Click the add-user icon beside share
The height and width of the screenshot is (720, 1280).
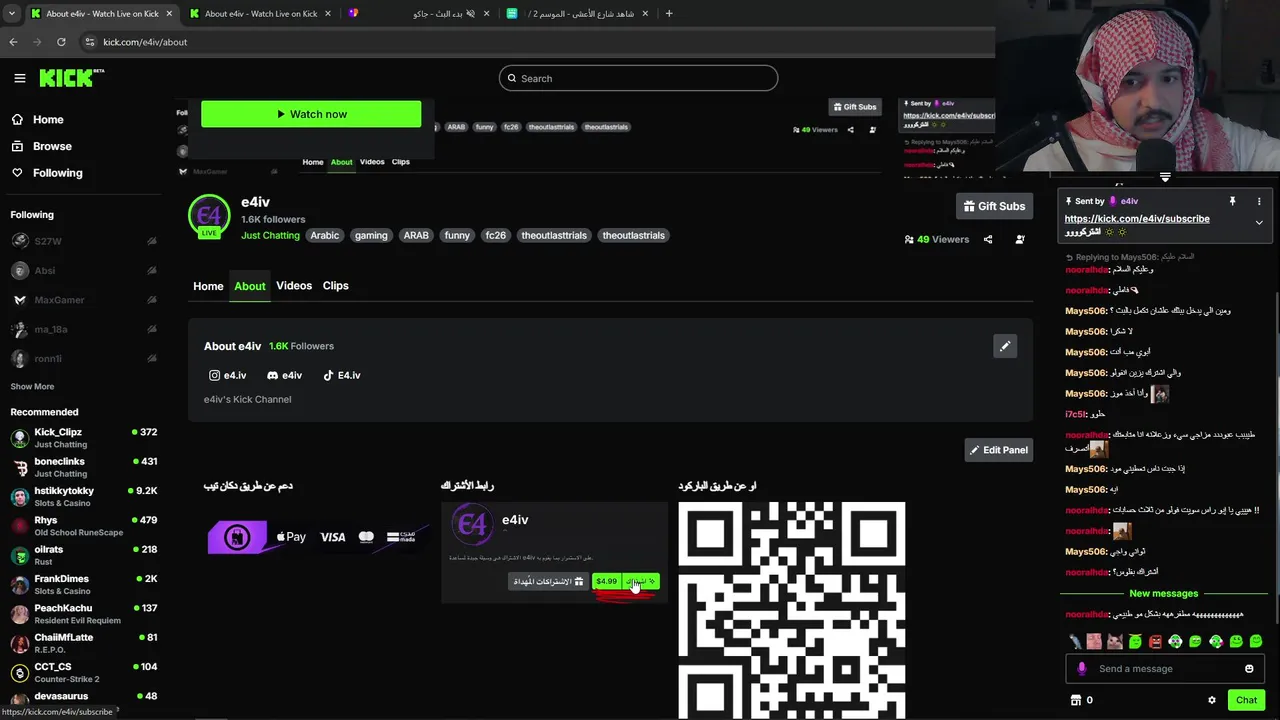[x=1020, y=240]
